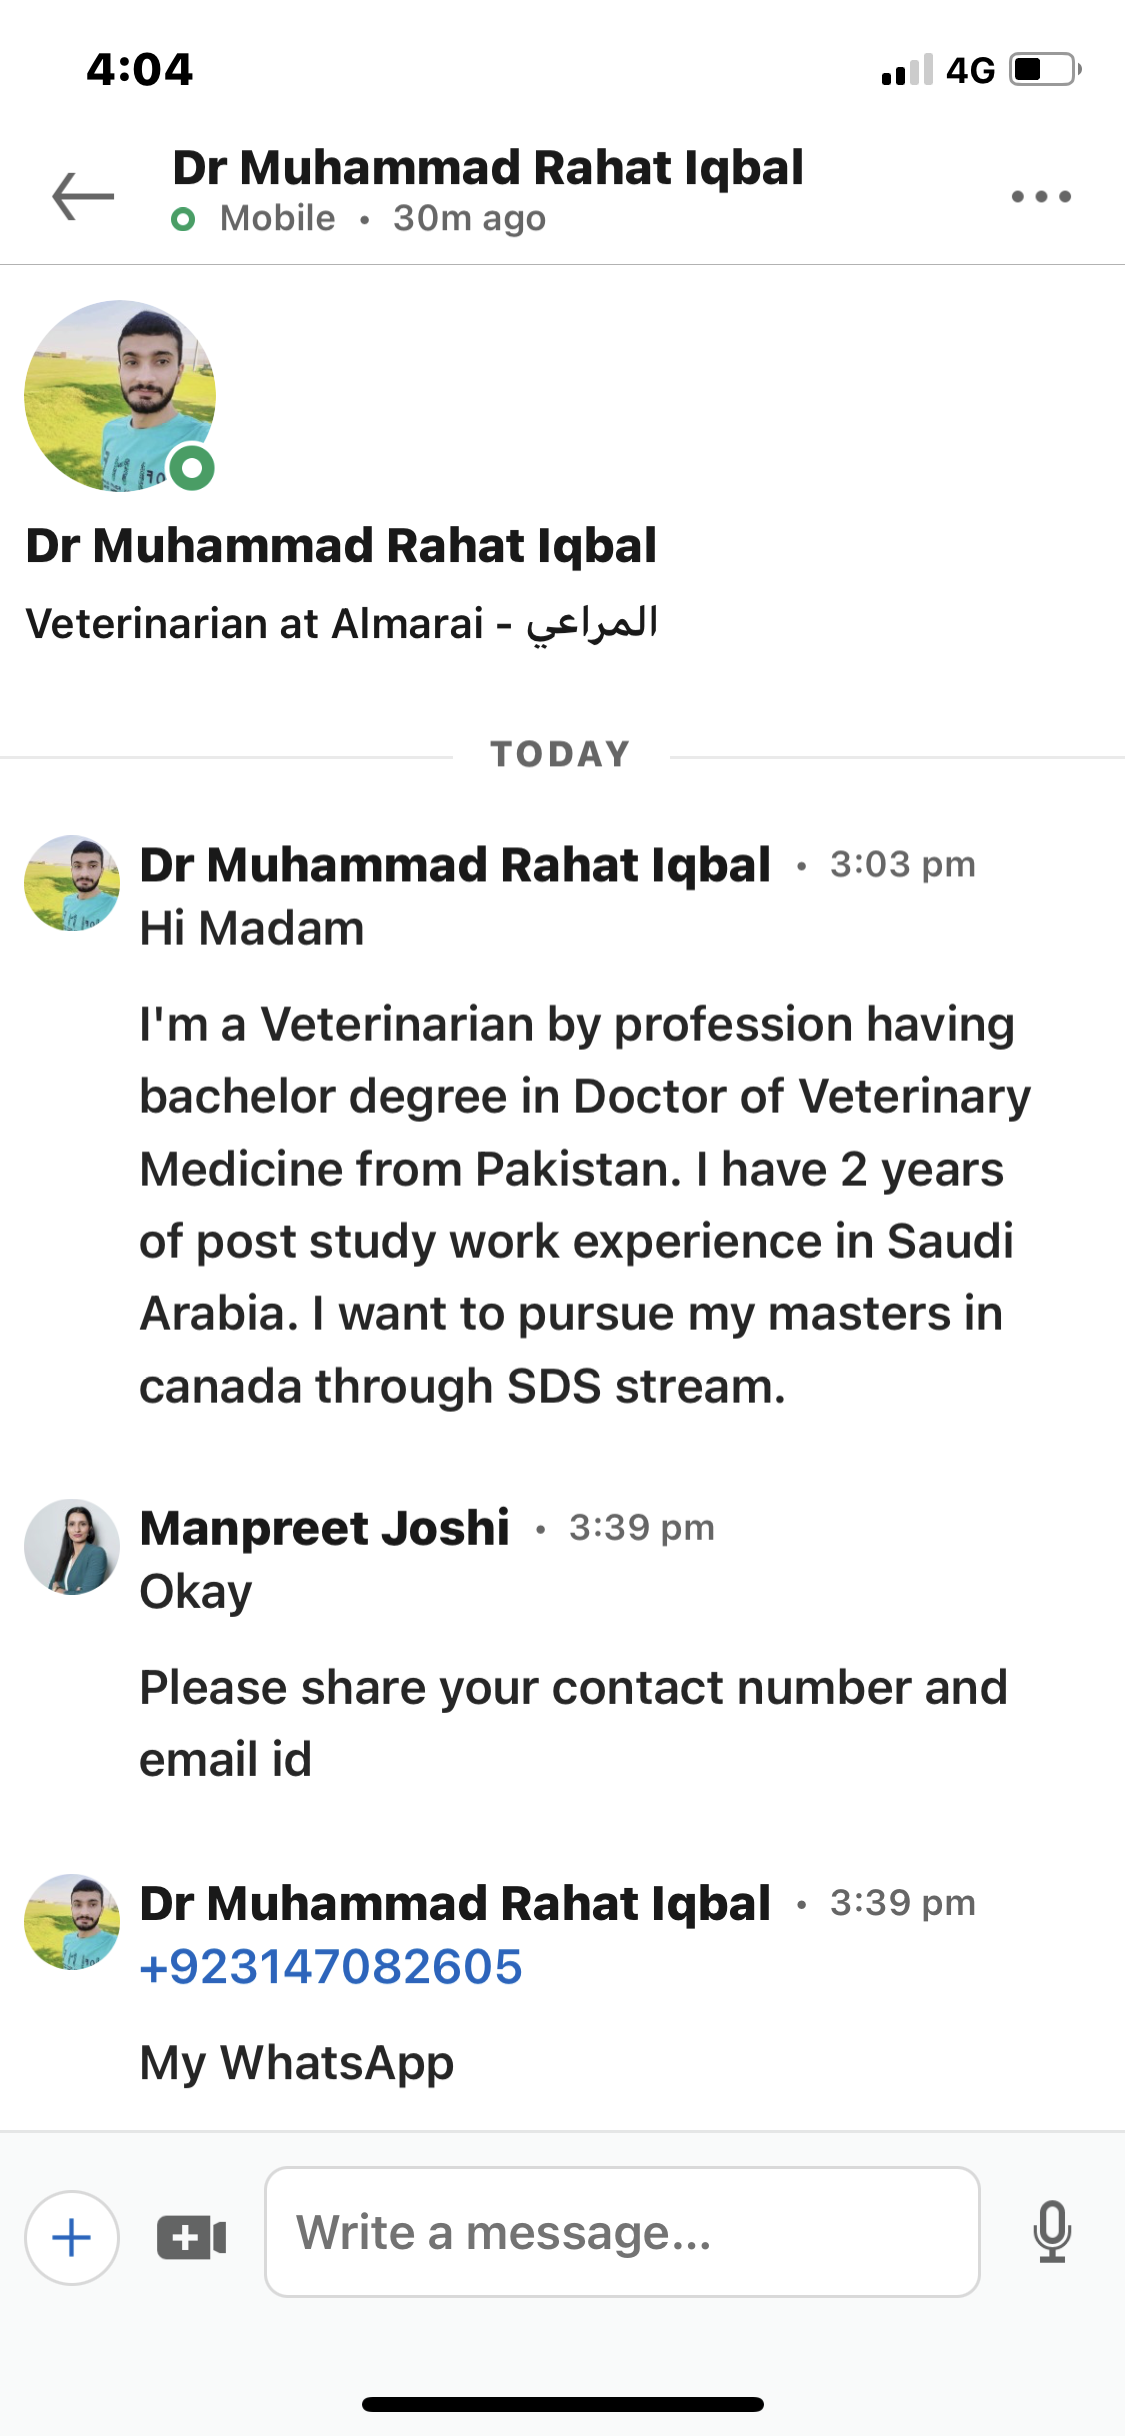Image resolution: width=1125 pixels, height=2436 pixels.
Task: Tap the Manpreet Joshi sender name
Action: coord(325,1528)
